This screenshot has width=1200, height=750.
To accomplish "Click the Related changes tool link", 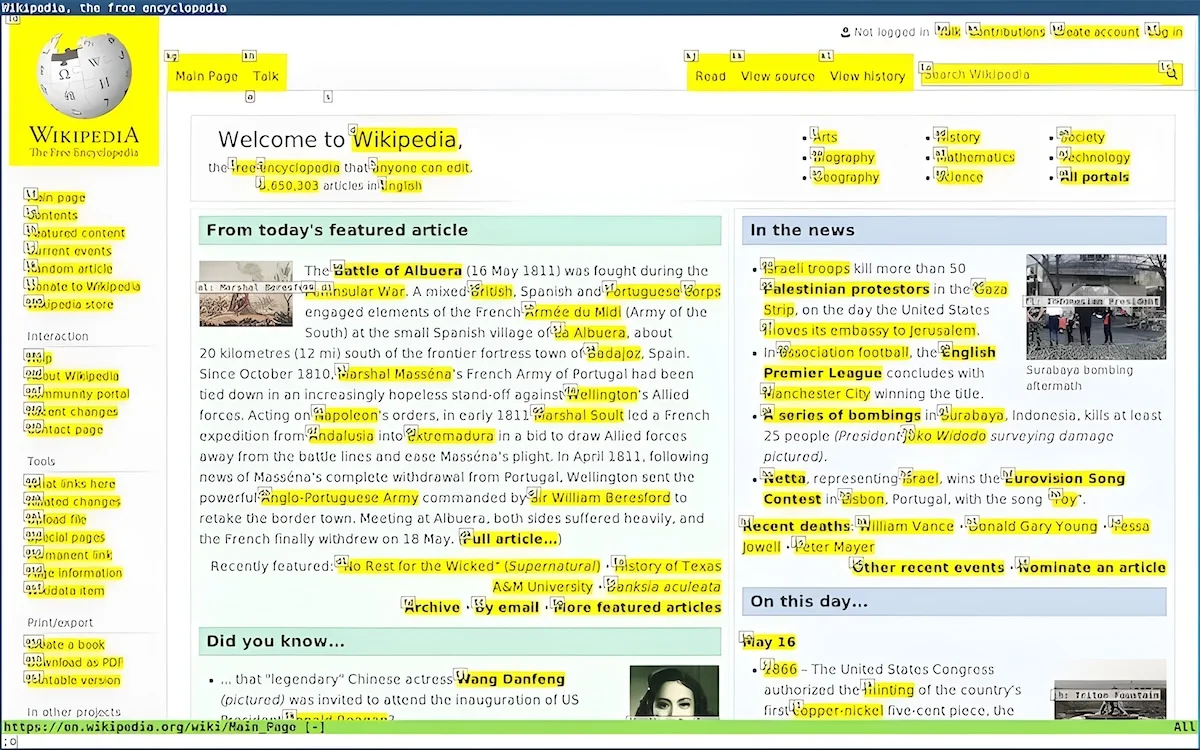I will pyautogui.click(x=74, y=502).
